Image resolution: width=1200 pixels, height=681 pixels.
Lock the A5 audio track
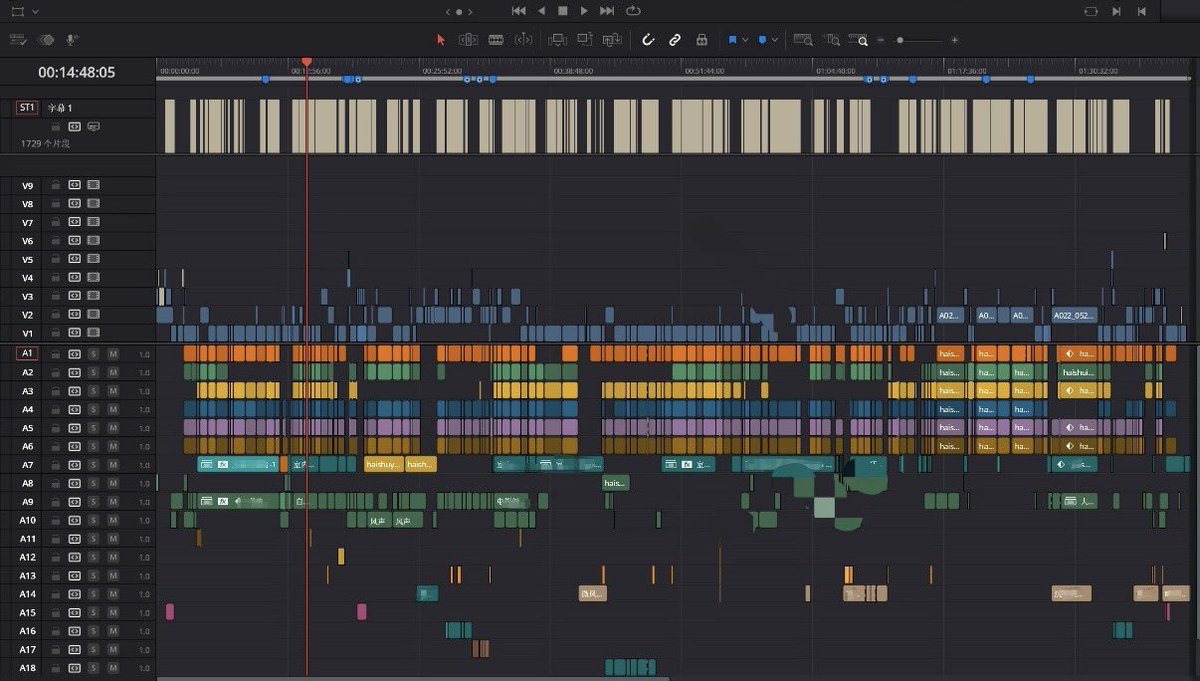56,428
